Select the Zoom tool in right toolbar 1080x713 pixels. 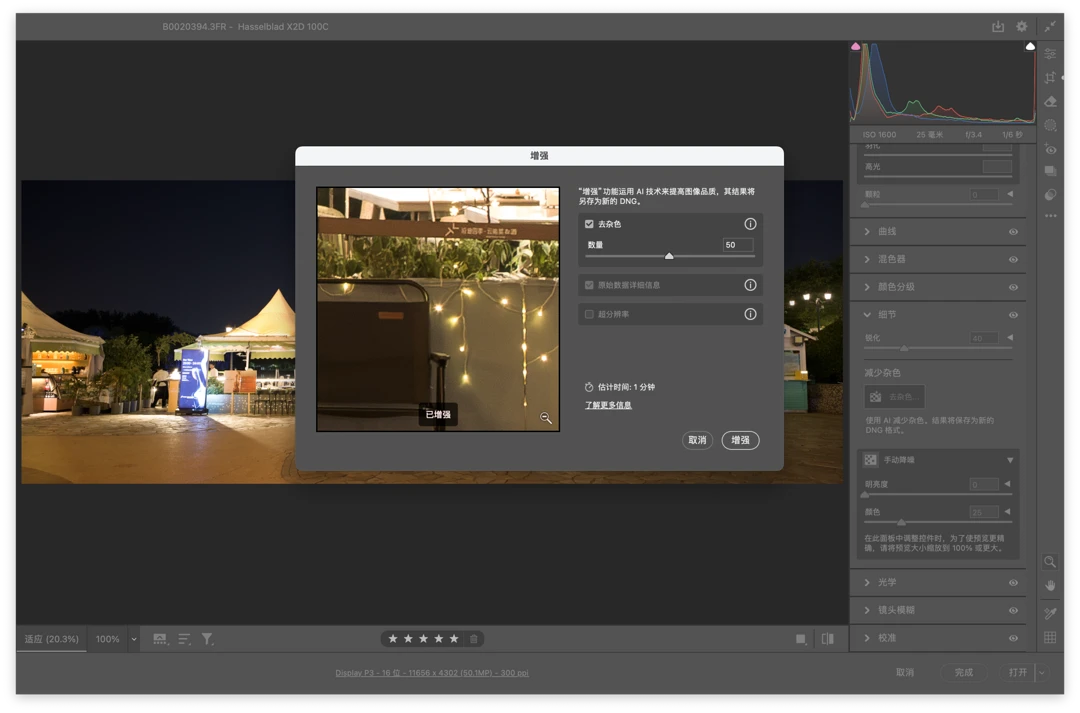1050,561
